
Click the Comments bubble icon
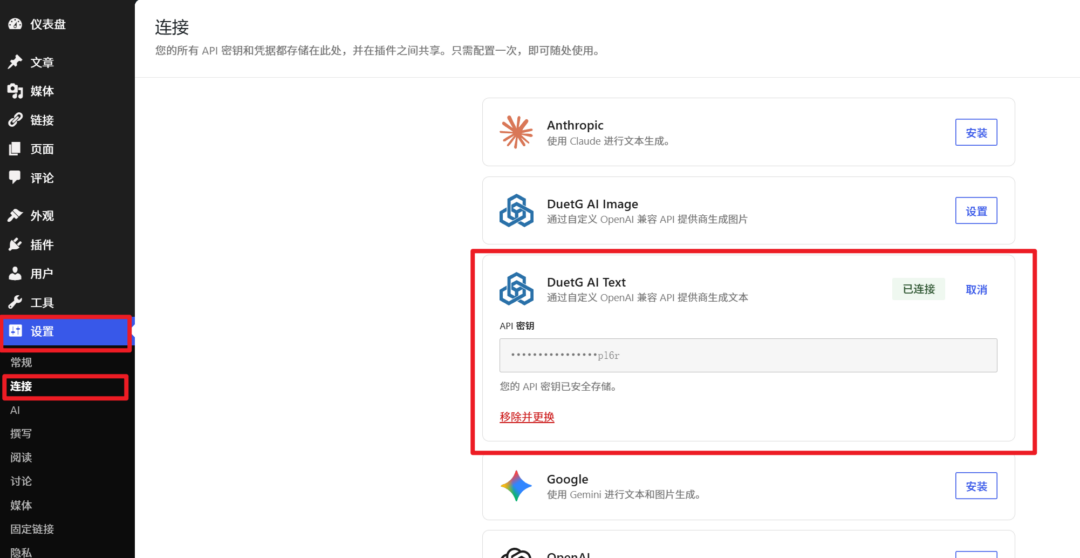pos(14,178)
